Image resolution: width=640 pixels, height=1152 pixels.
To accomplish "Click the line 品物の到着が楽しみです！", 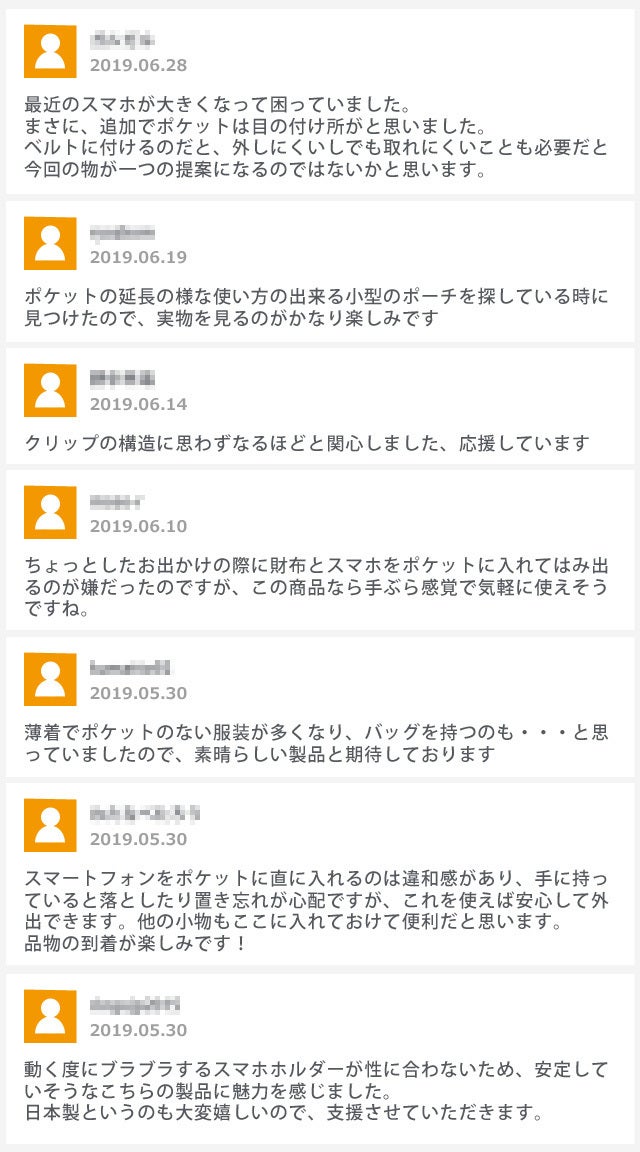I will (136, 943).
